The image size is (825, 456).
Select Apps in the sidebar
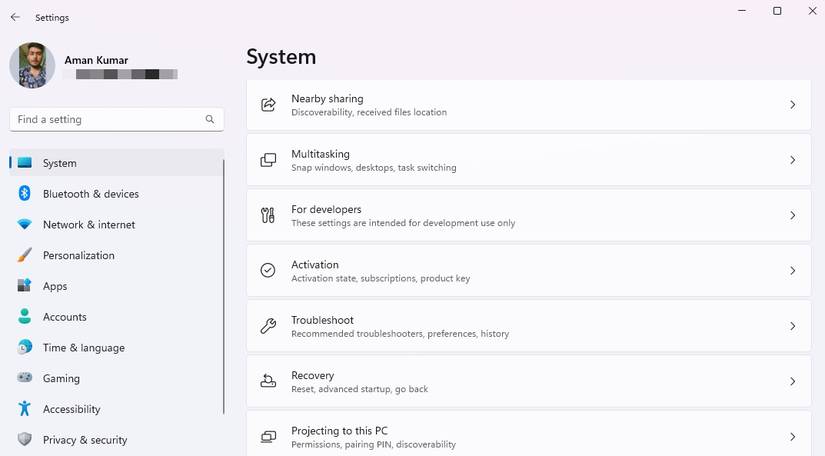point(55,286)
